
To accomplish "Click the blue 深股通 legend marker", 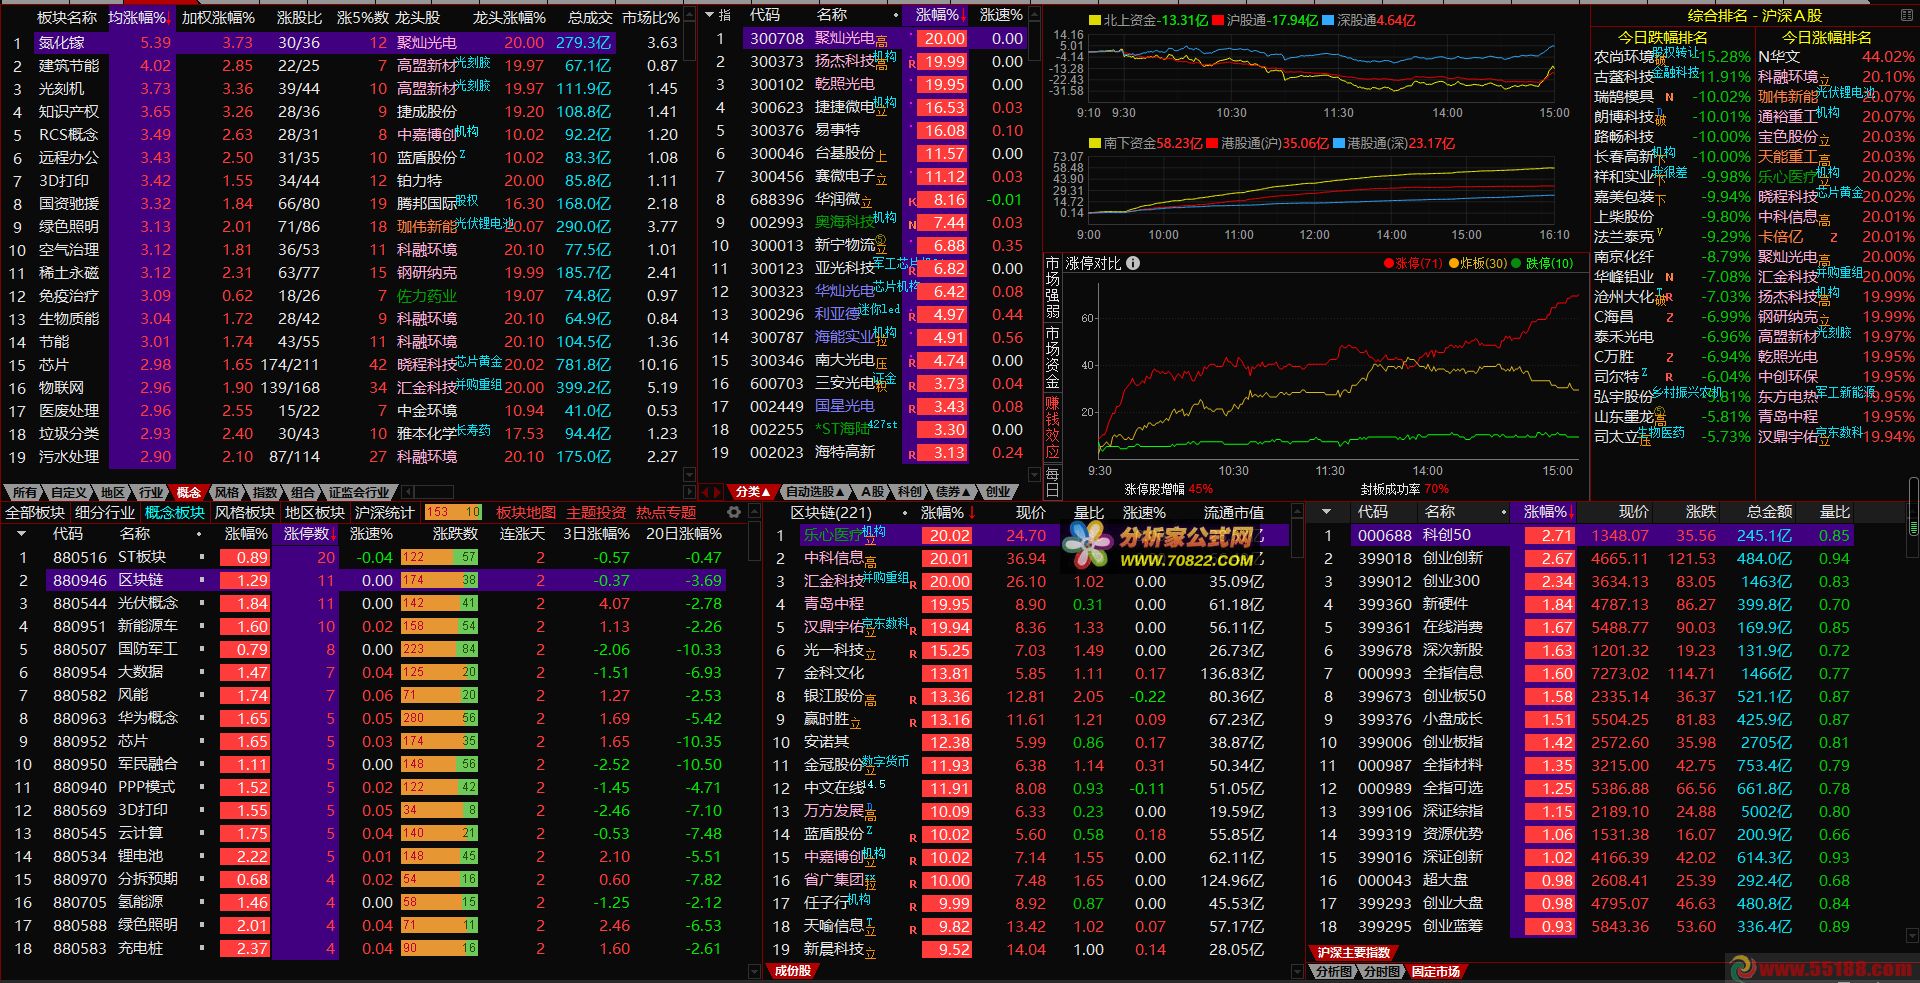I will [1328, 20].
